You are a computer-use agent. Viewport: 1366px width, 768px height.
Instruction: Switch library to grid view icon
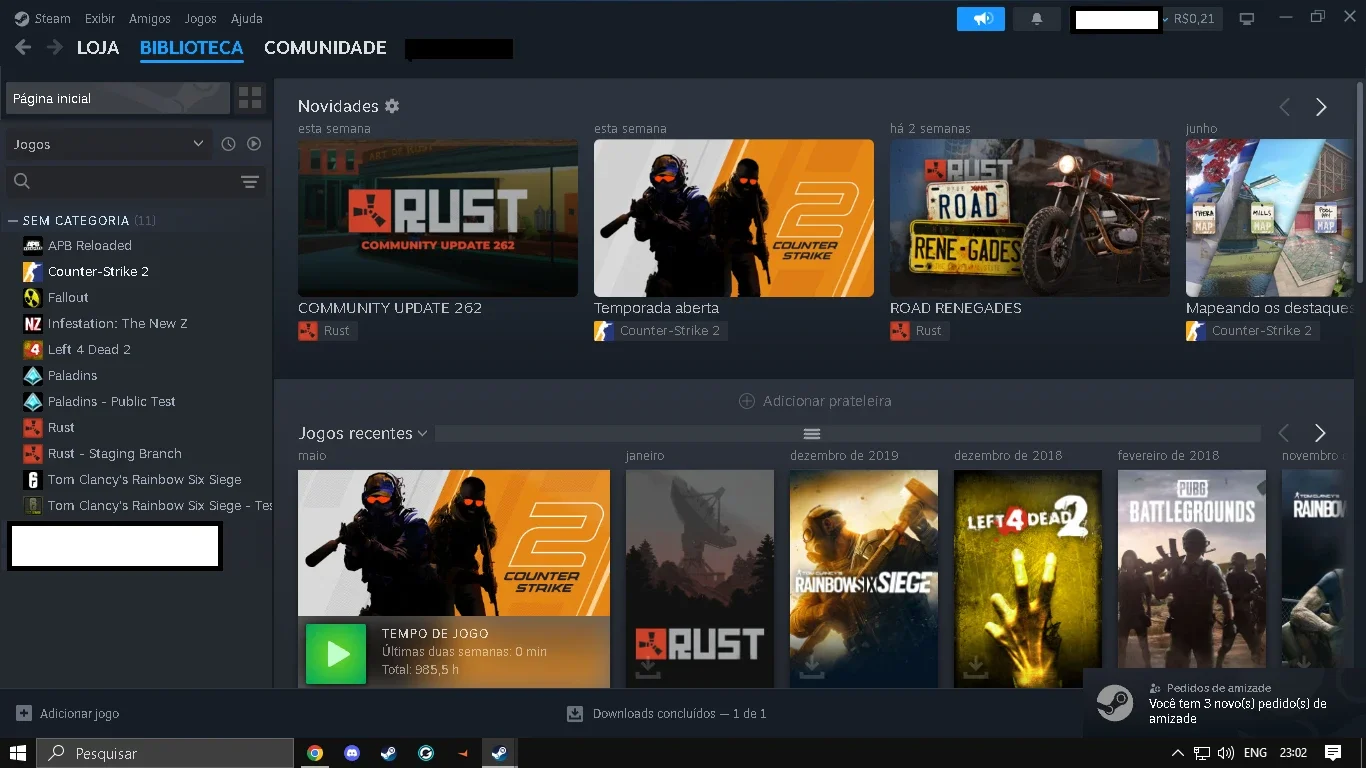250,98
